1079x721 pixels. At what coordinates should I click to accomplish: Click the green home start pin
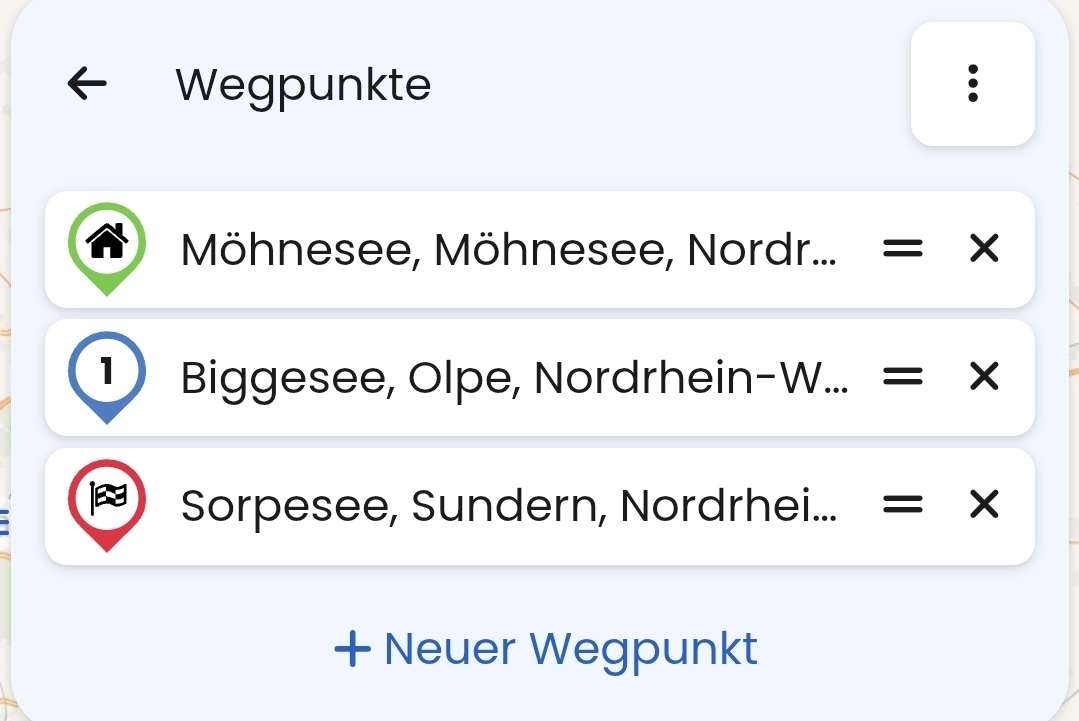[x=107, y=246]
